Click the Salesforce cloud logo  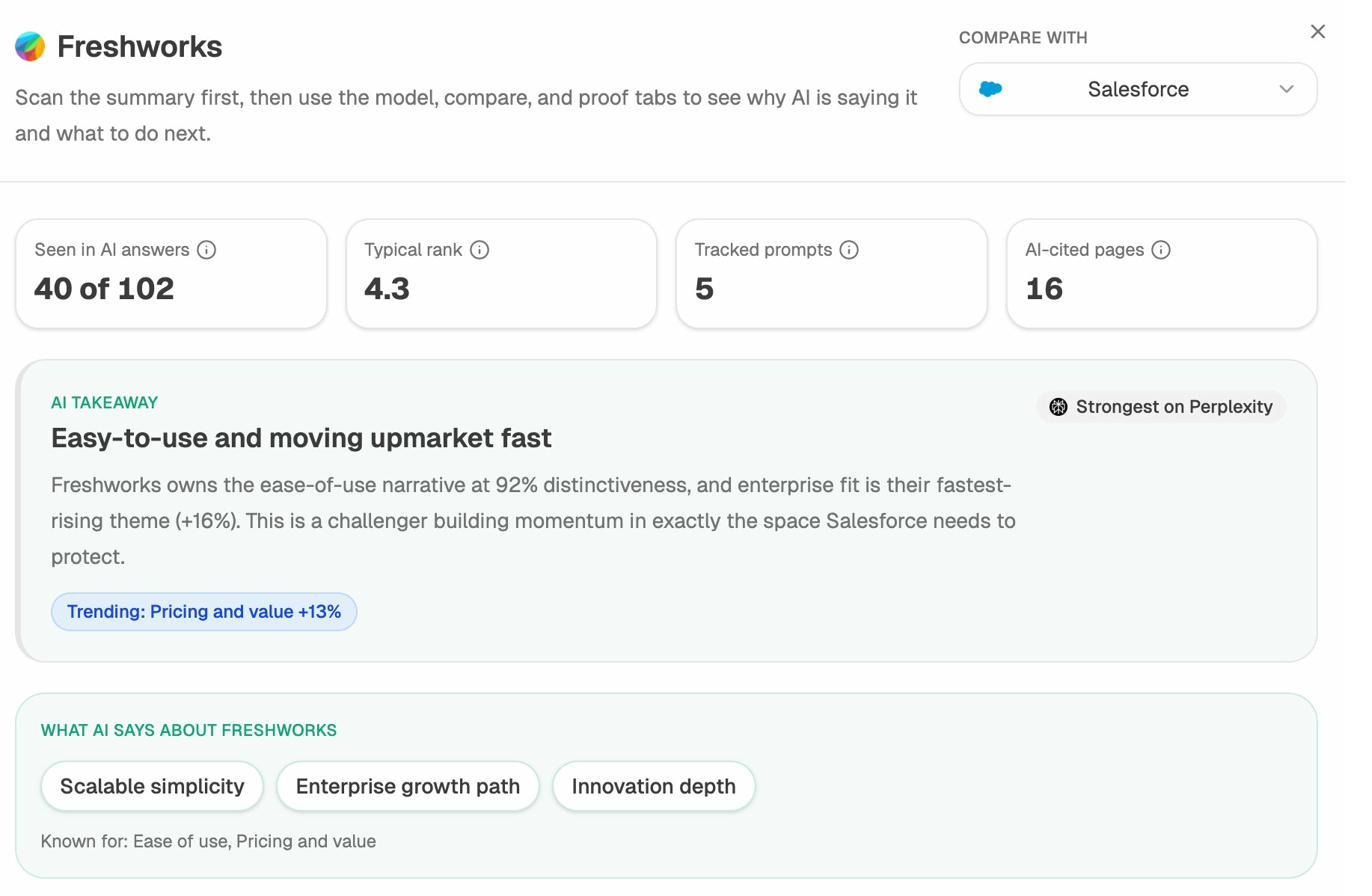pyautogui.click(x=991, y=88)
